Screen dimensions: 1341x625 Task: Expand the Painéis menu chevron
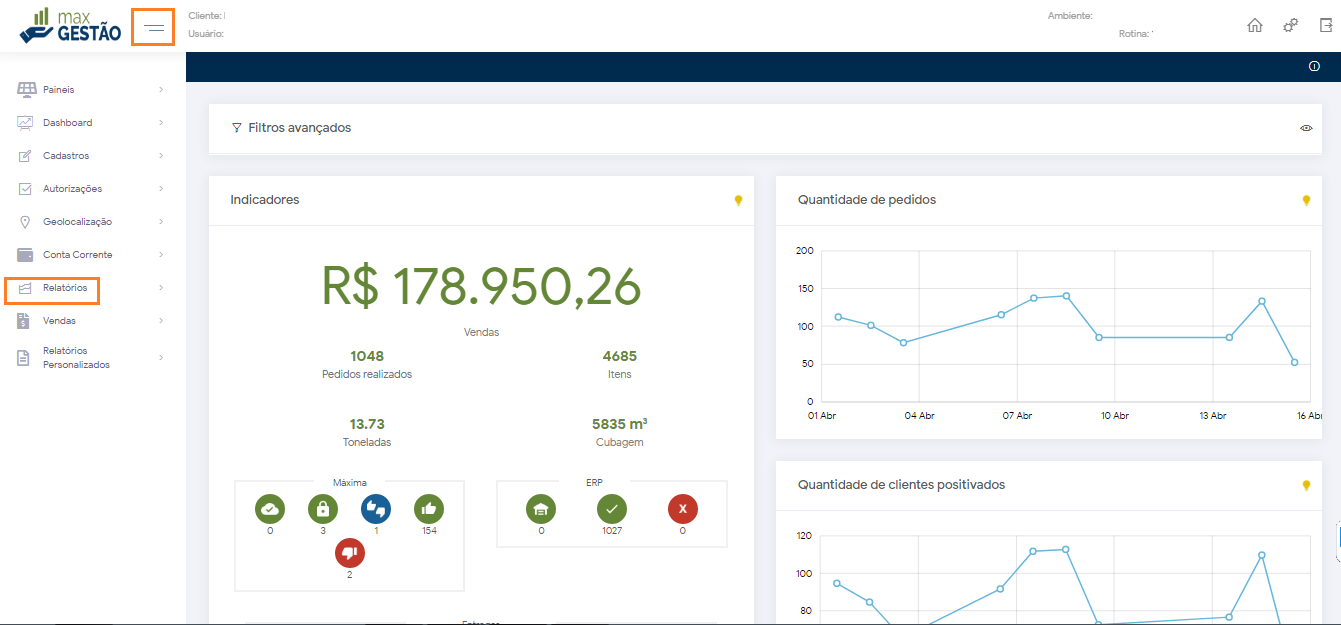pos(161,90)
